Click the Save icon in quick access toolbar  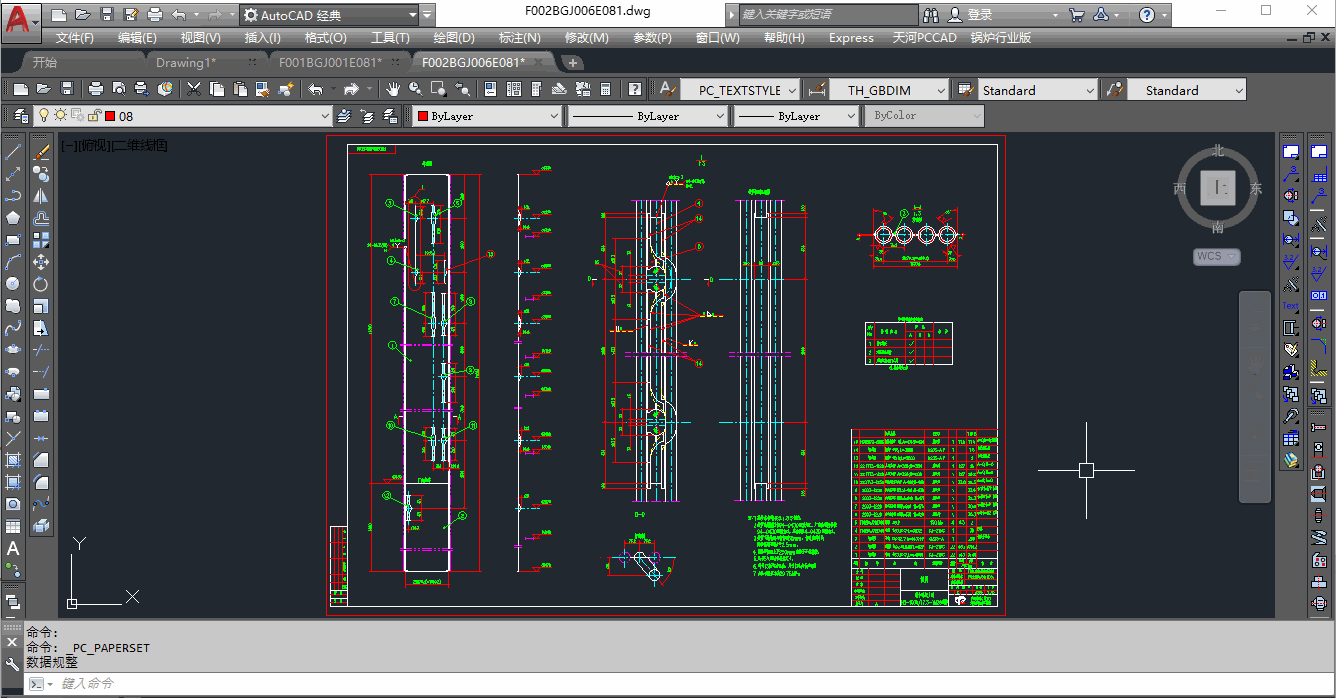106,15
